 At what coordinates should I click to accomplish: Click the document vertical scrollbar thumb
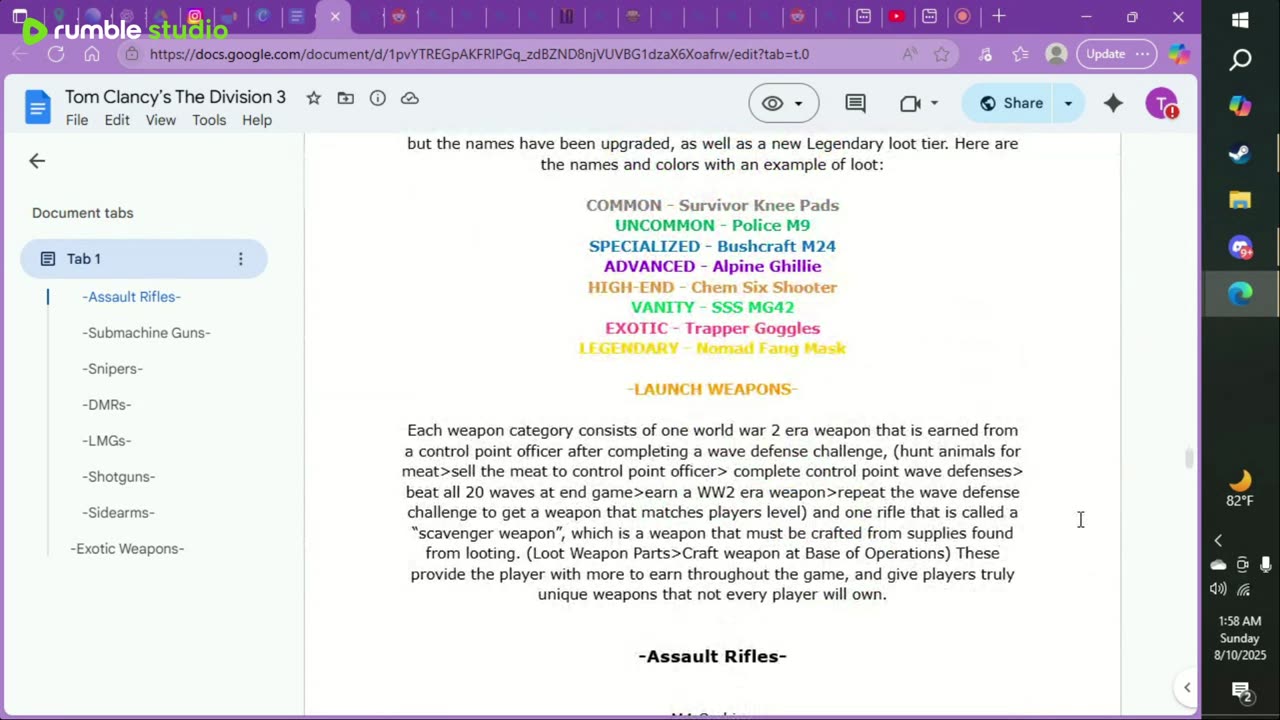(1188, 459)
